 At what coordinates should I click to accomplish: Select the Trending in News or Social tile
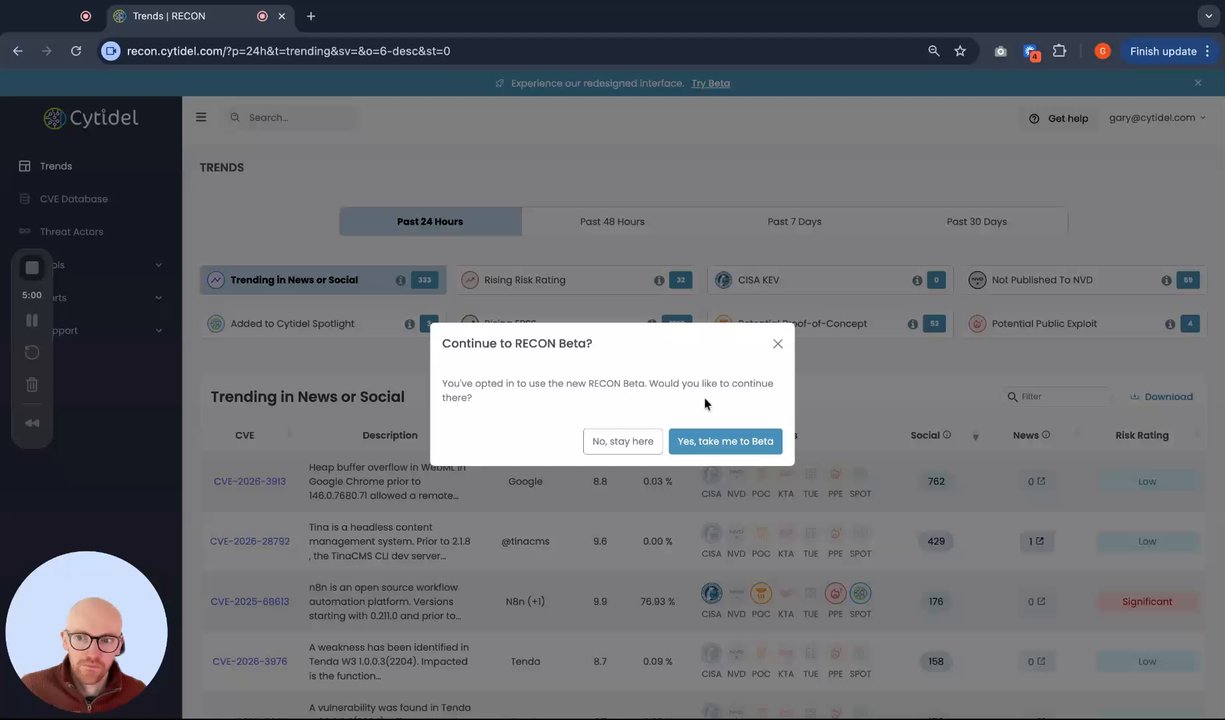323,280
